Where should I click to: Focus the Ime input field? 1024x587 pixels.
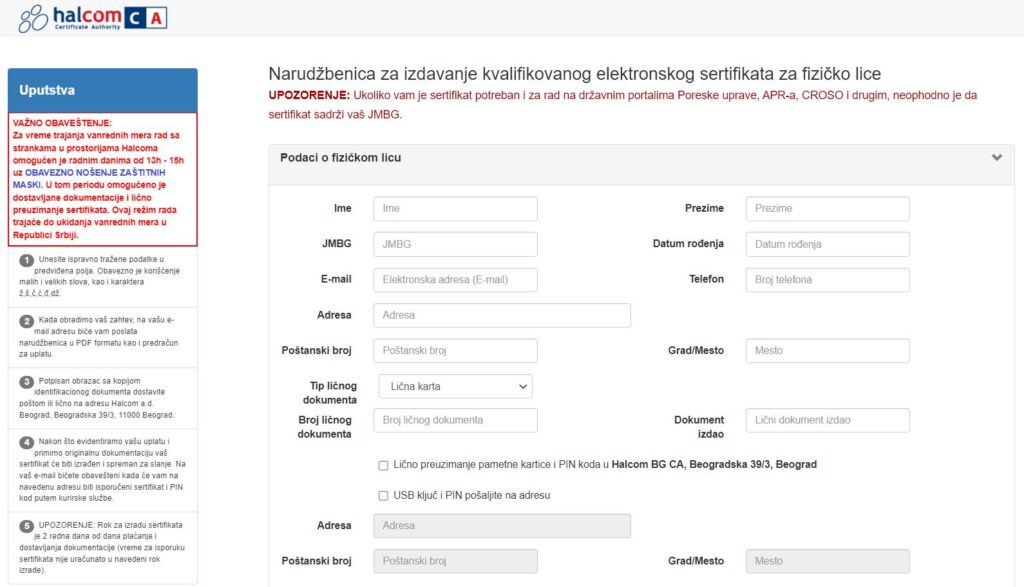pyautogui.click(x=455, y=208)
